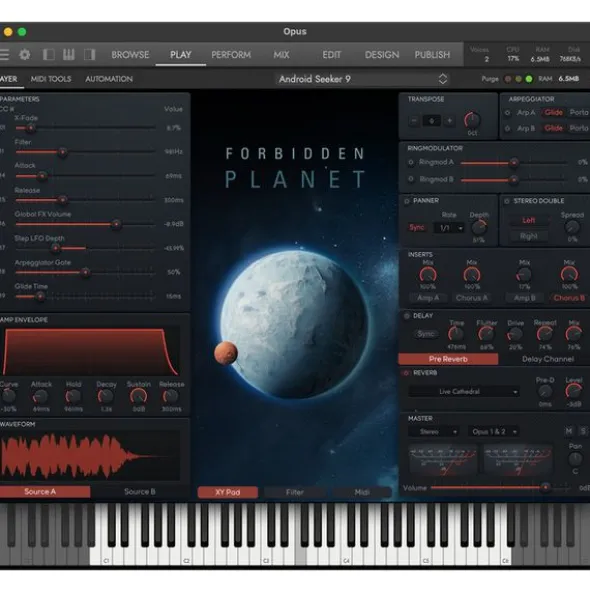Click the orange XY pad planet marker

[225, 353]
